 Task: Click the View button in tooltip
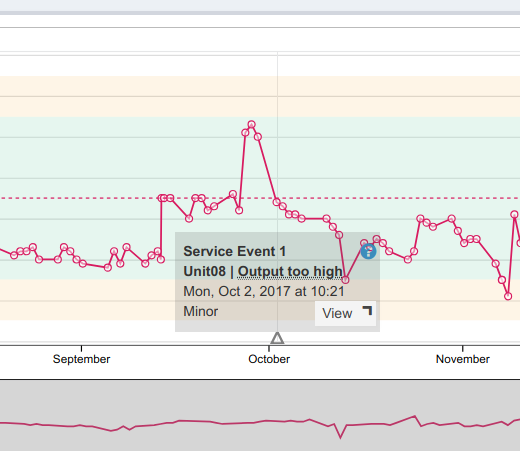(x=345, y=313)
